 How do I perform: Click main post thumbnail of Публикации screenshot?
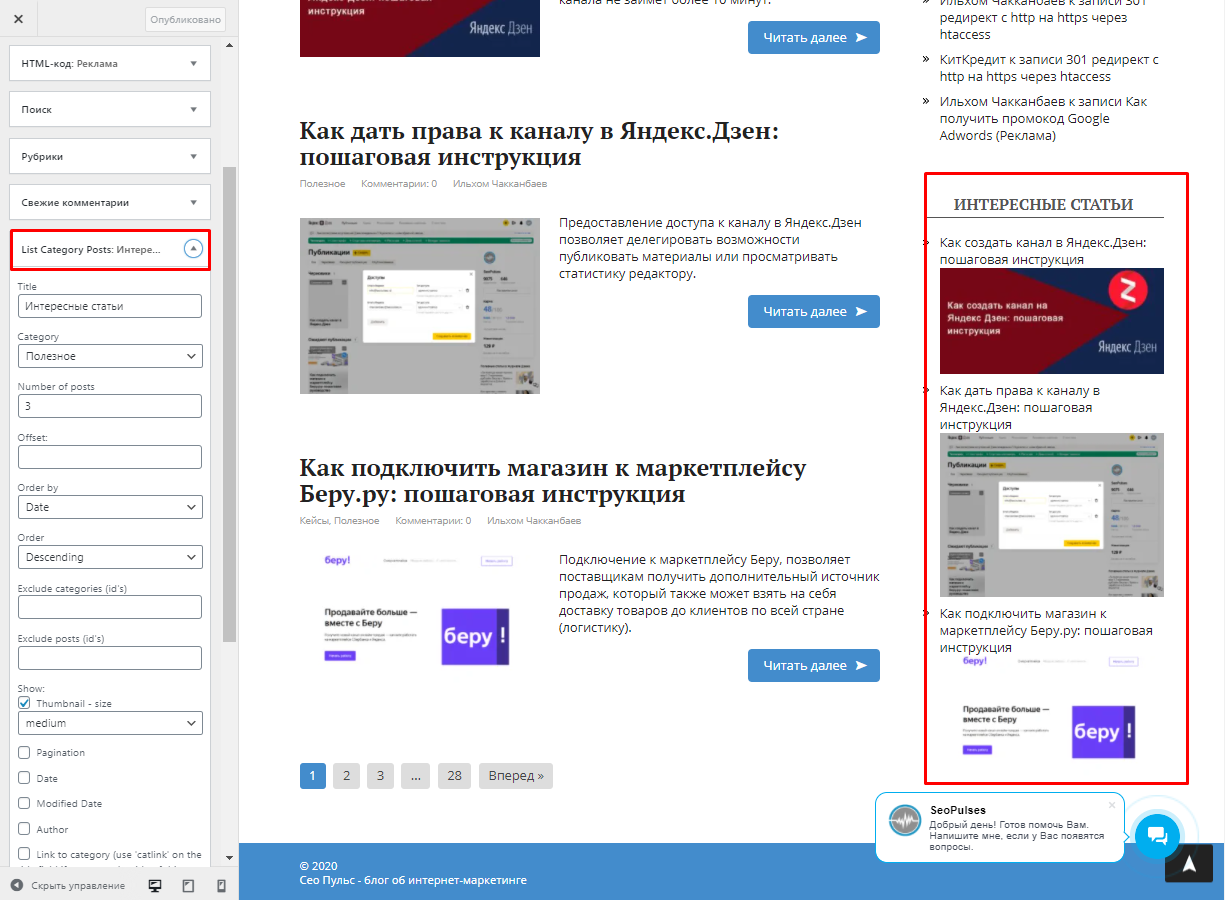click(420, 306)
